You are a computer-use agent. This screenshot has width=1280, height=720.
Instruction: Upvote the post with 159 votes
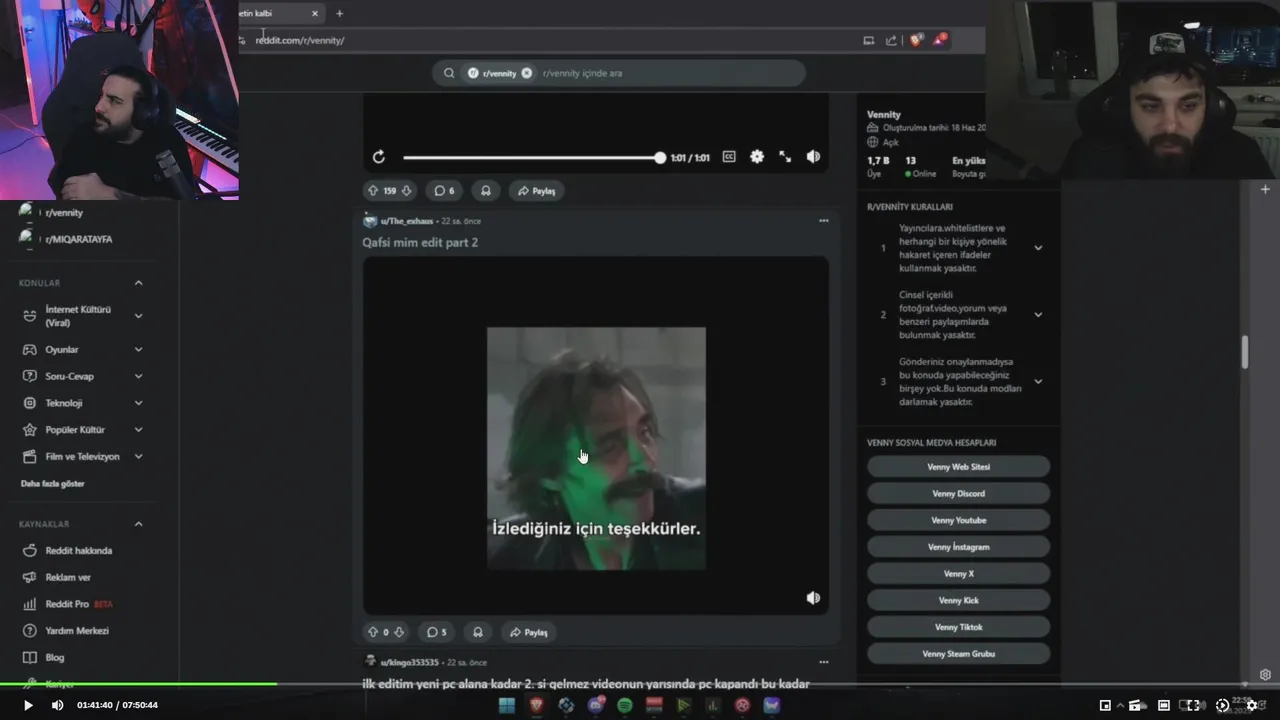coord(373,190)
